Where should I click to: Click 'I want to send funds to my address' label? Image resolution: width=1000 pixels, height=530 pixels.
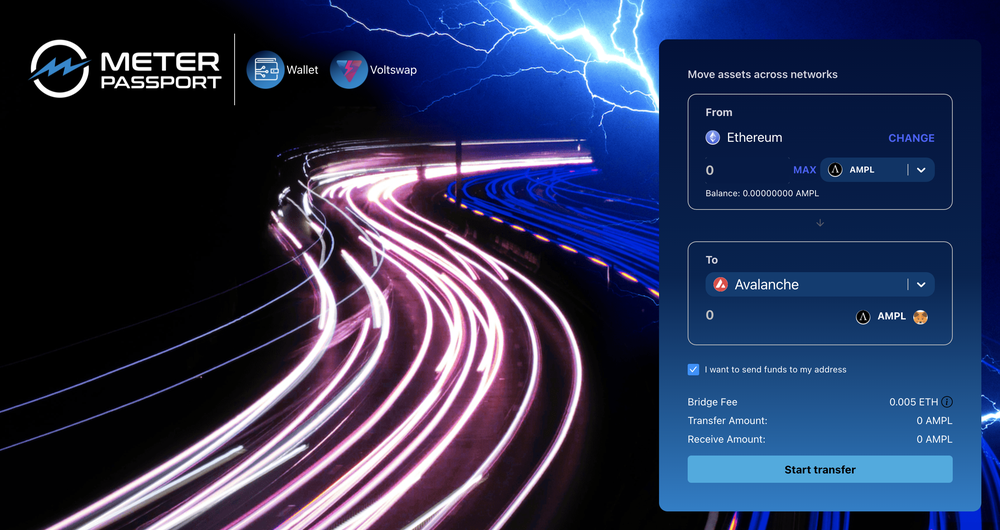coord(776,369)
